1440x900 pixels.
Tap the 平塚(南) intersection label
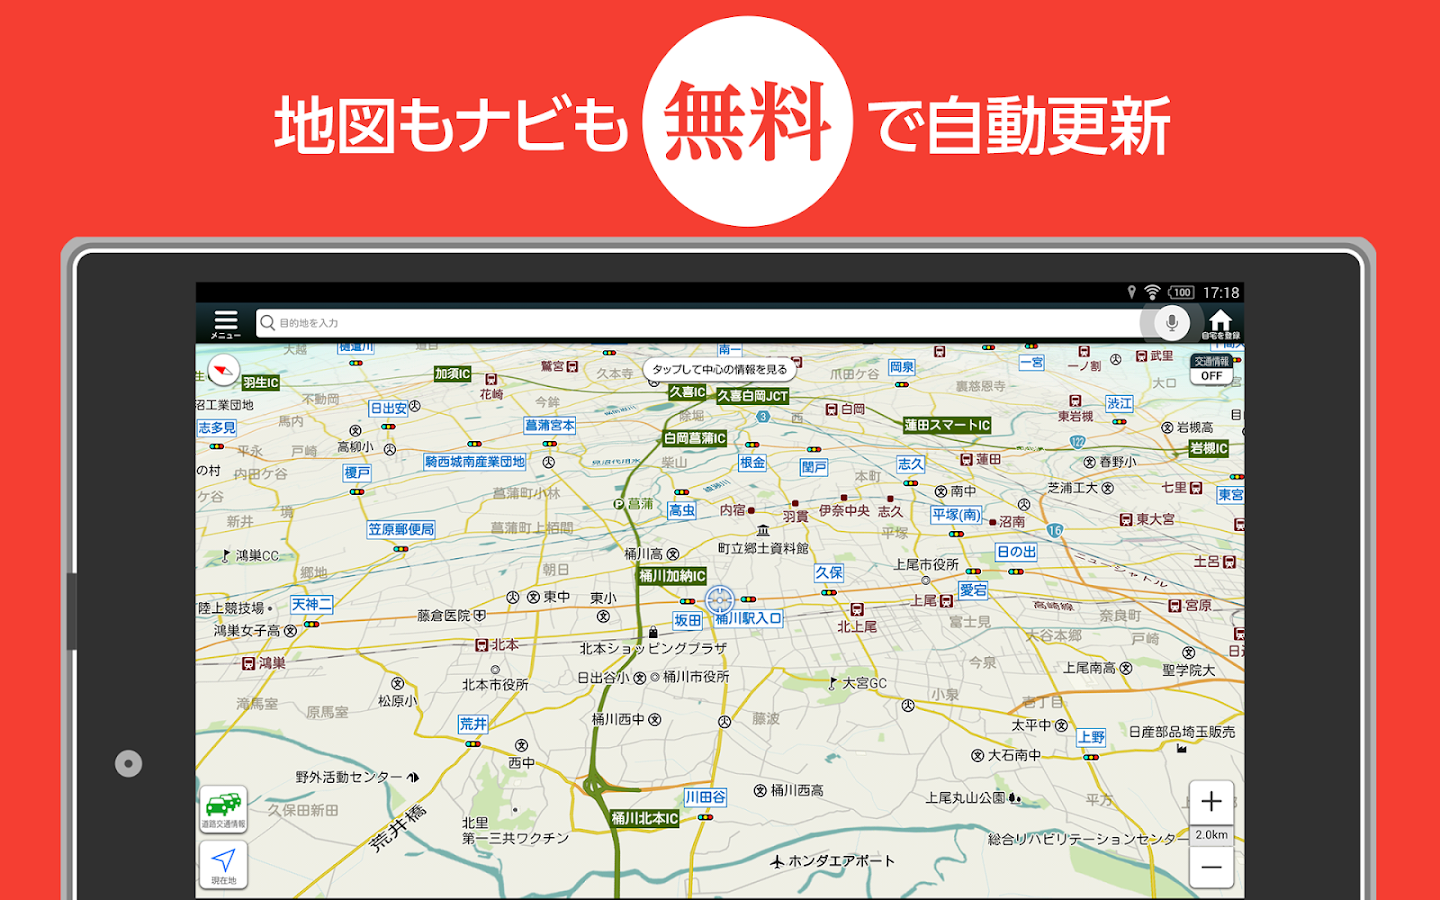pyautogui.click(x=956, y=515)
